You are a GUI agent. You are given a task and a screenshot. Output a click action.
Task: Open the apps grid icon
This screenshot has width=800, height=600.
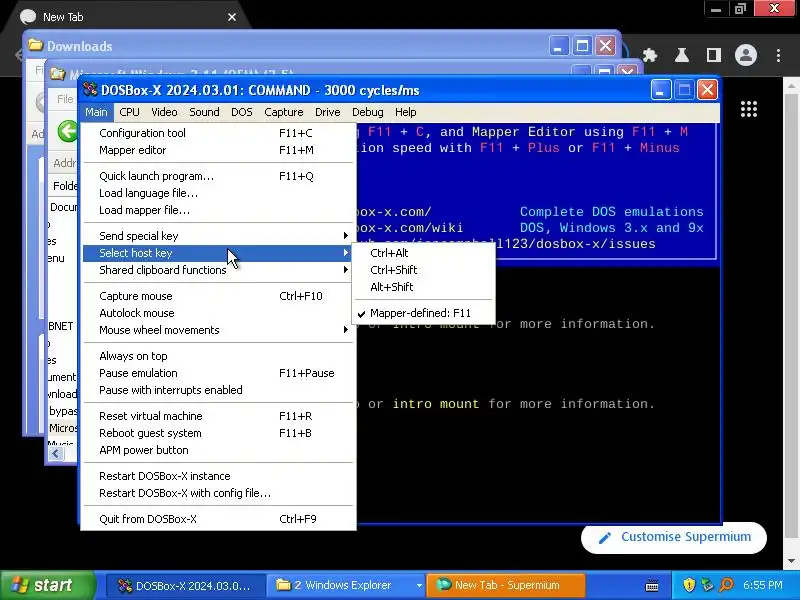pyautogui.click(x=748, y=109)
